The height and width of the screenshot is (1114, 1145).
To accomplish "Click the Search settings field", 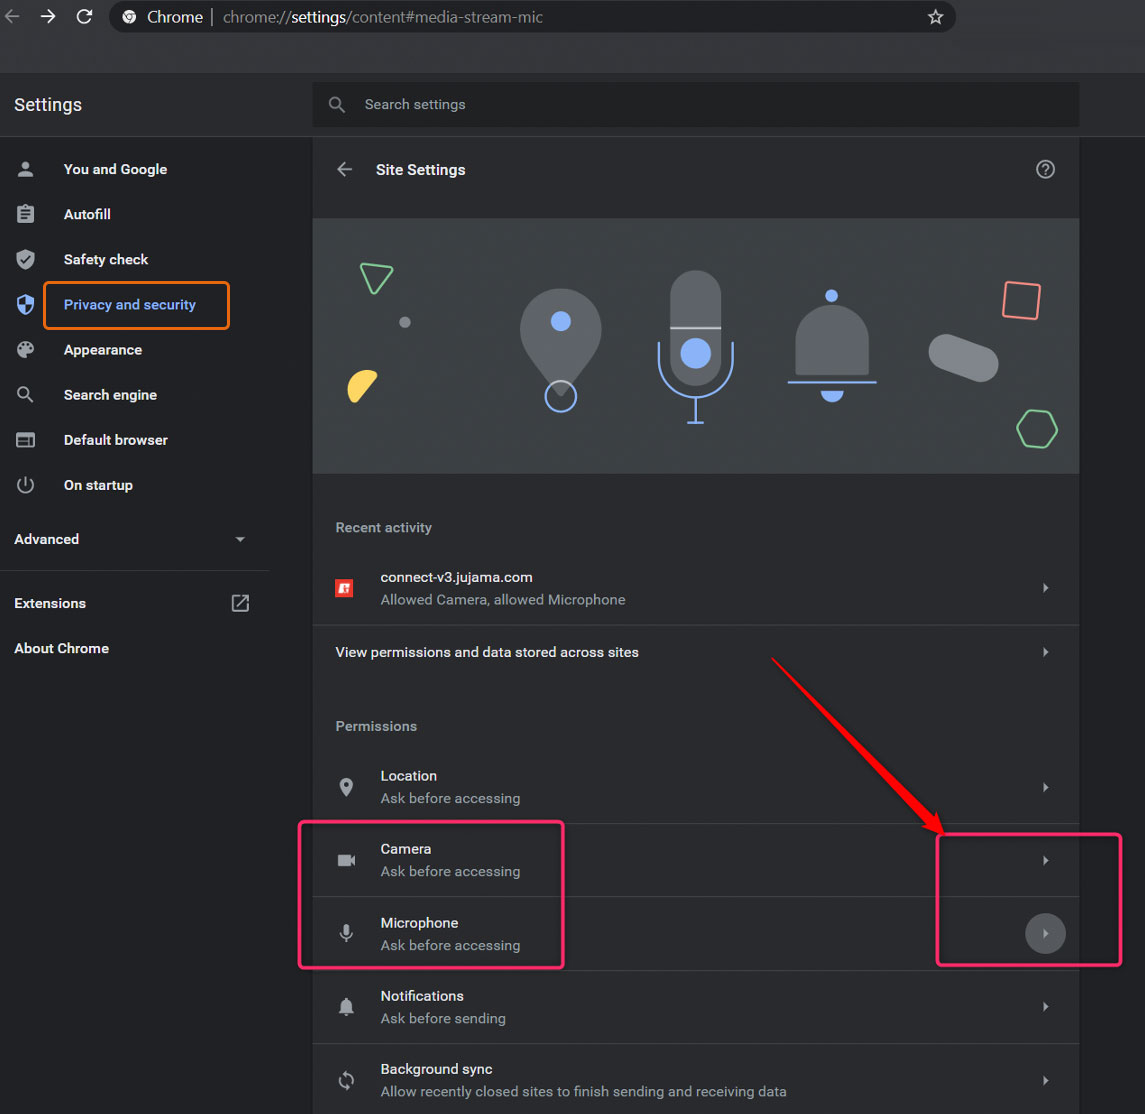I will click(x=696, y=104).
